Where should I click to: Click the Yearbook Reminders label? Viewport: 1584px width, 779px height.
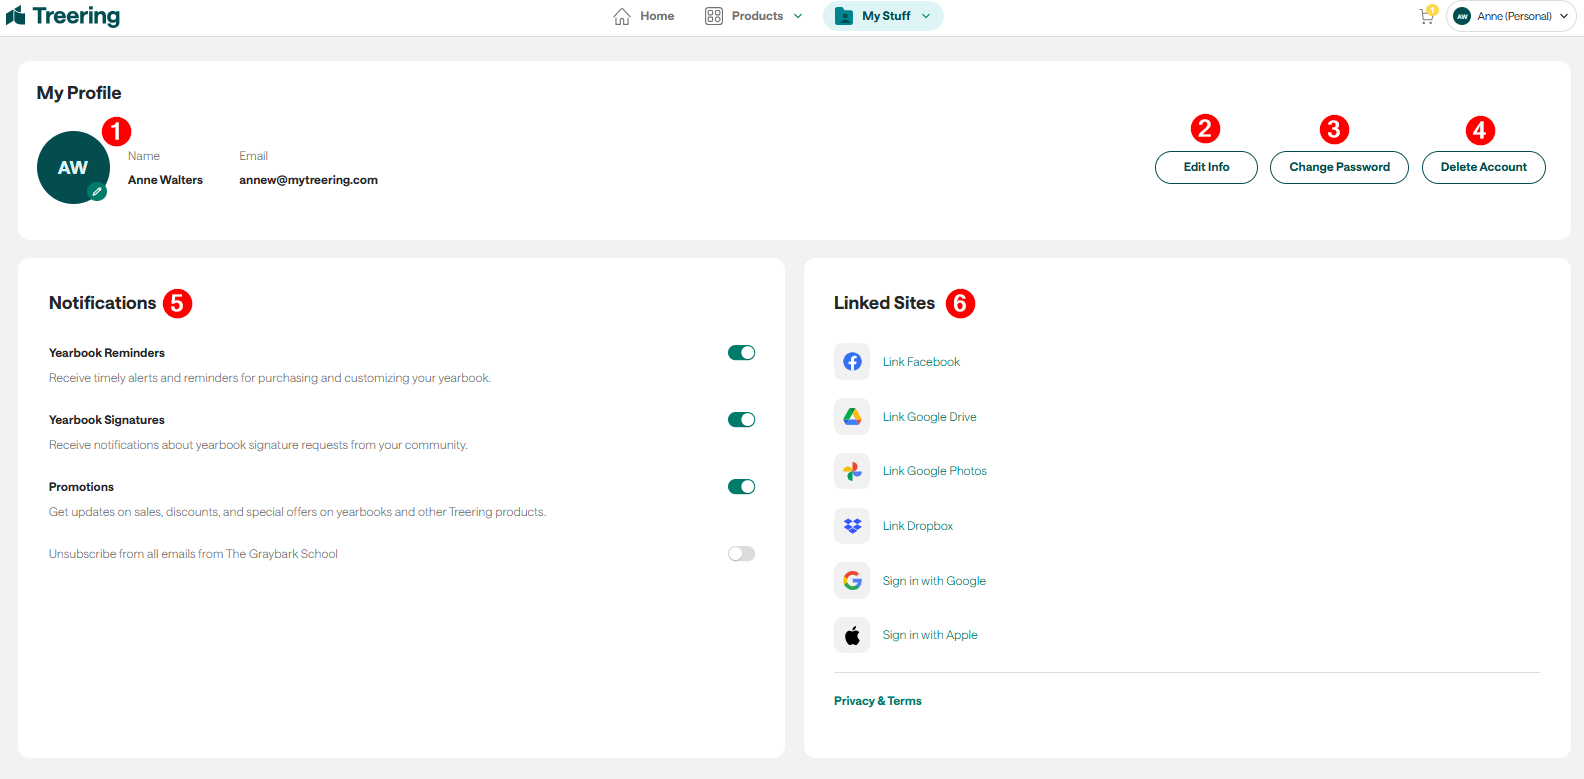pyautogui.click(x=107, y=353)
